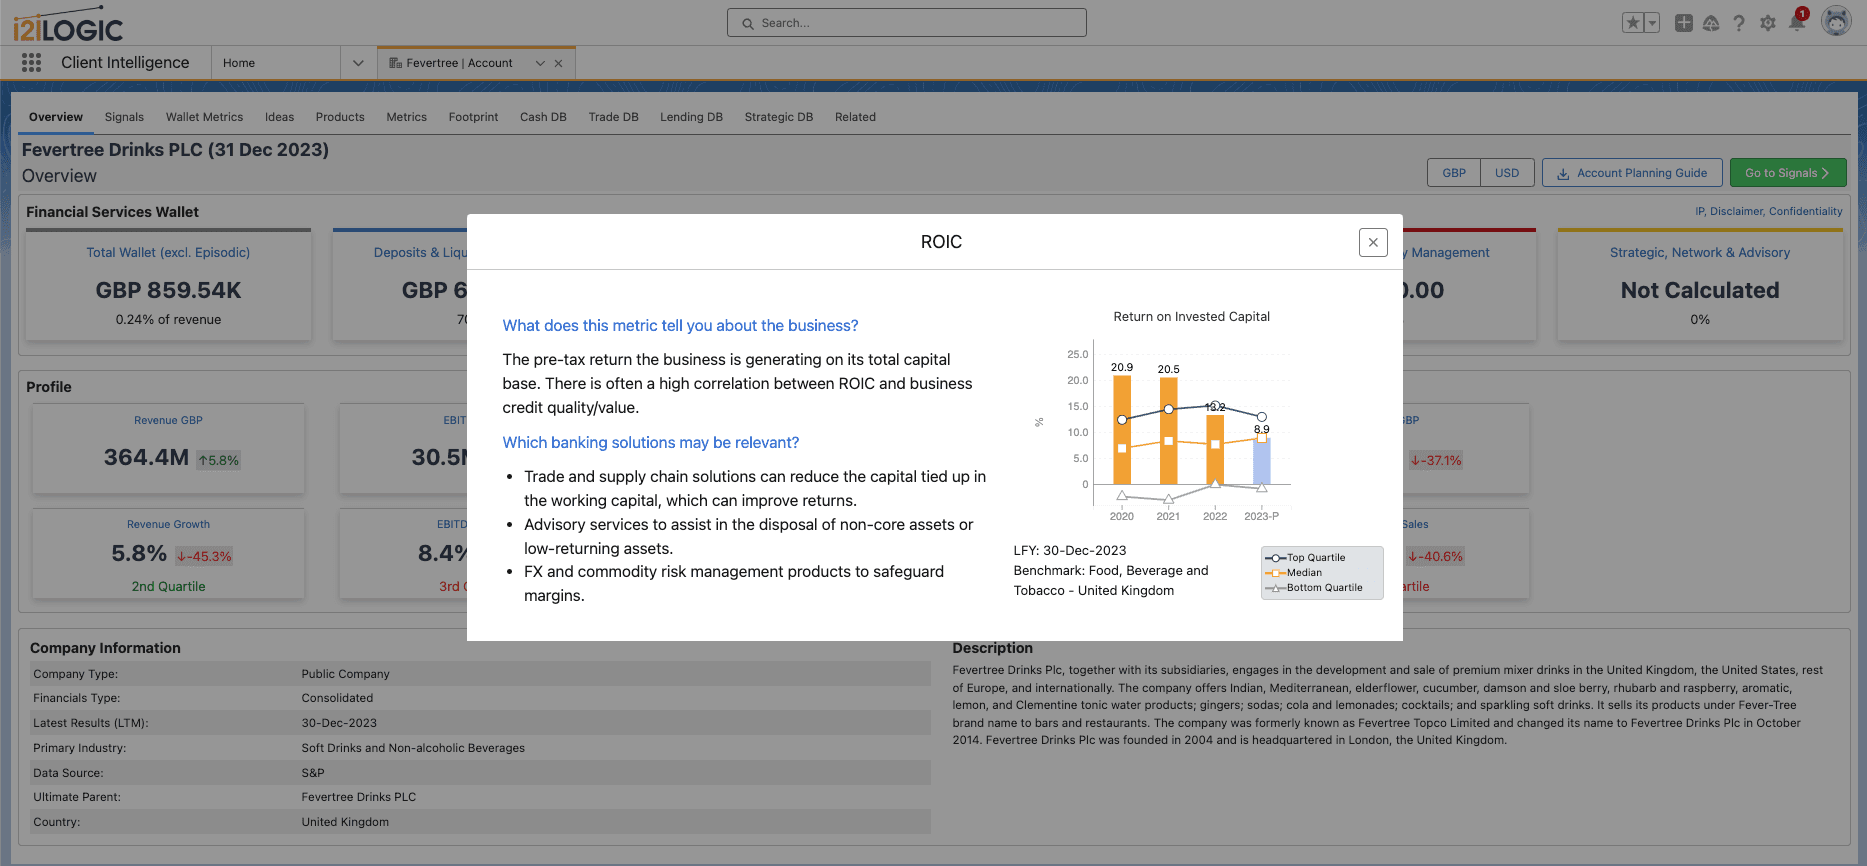This screenshot has width=1867, height=866.
Task: Click GBP 859.54K wallet value
Action: [168, 290]
